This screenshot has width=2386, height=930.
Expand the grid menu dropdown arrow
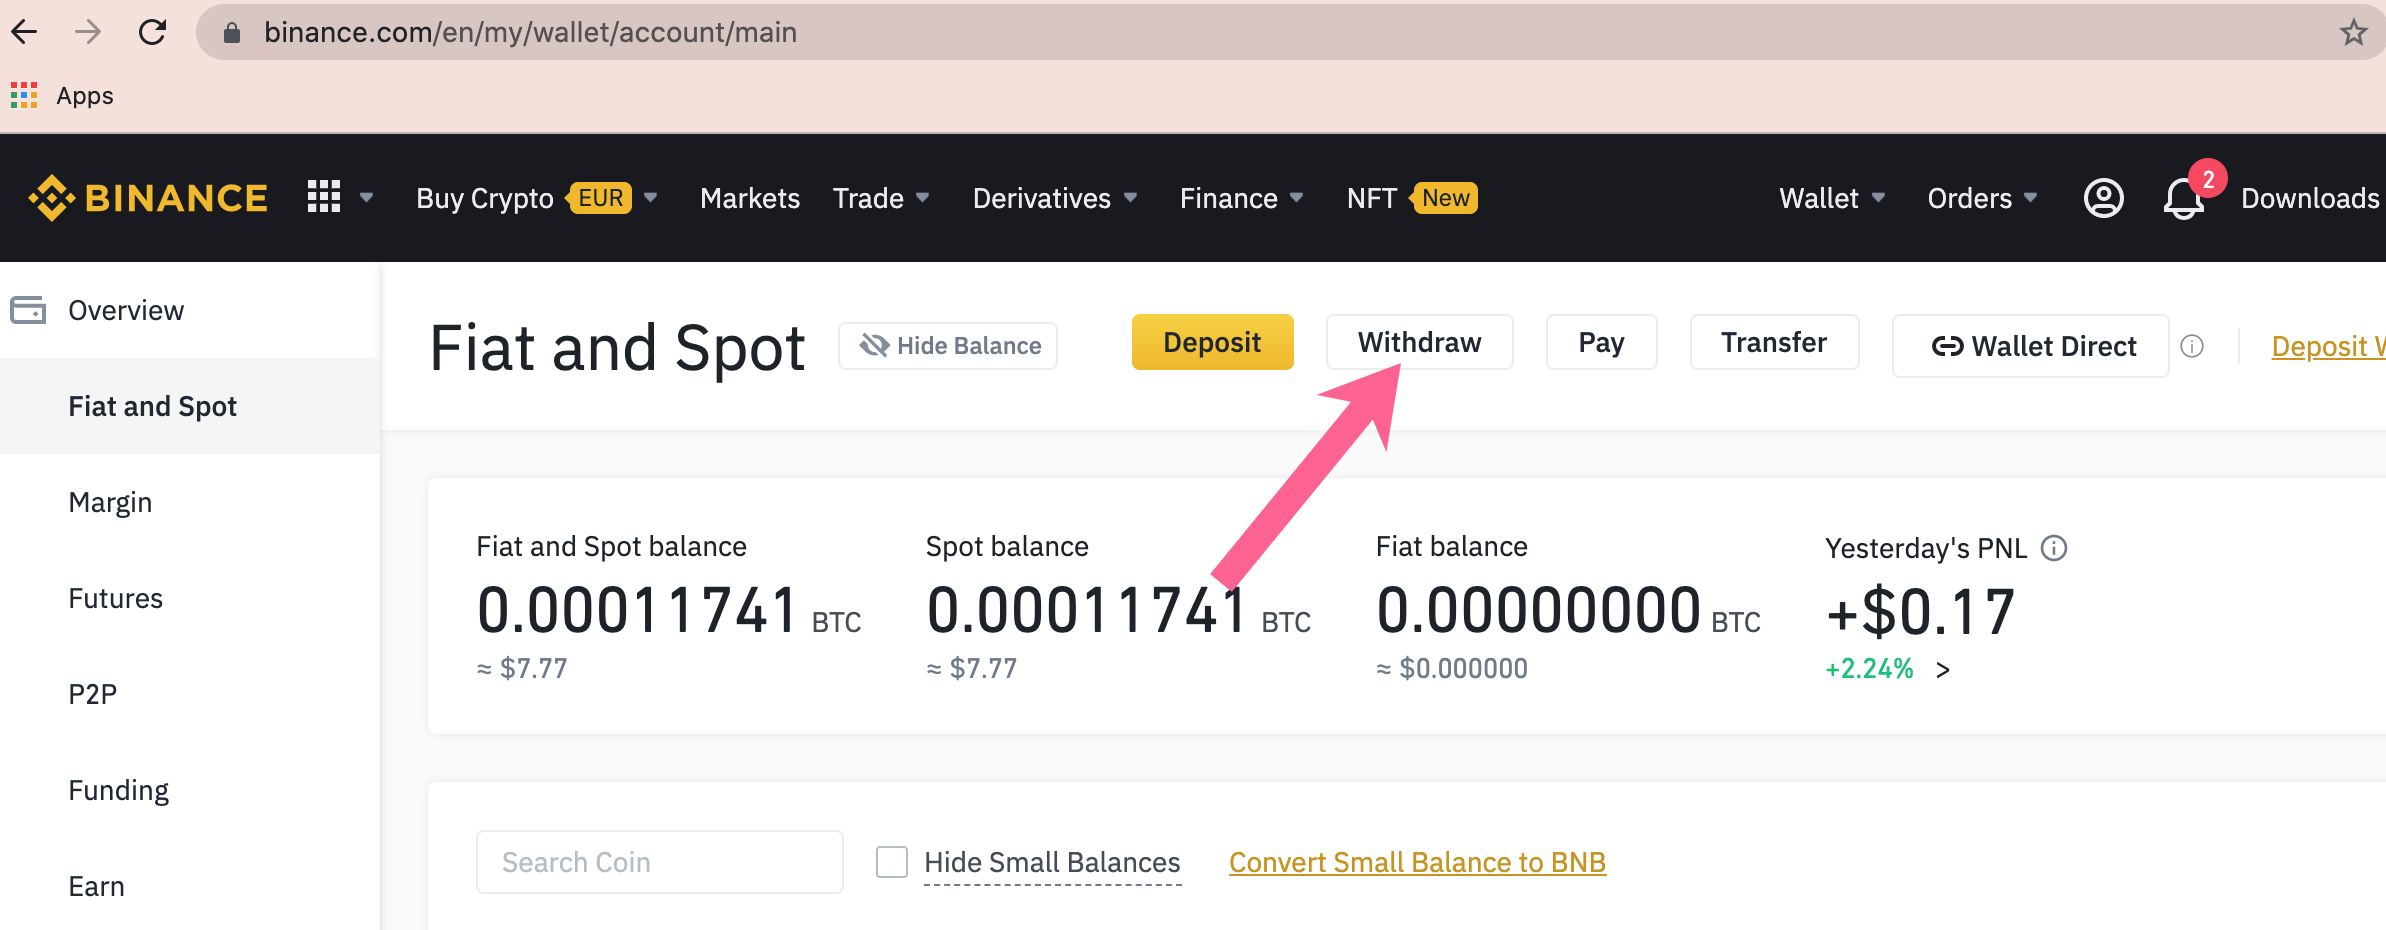coord(366,198)
